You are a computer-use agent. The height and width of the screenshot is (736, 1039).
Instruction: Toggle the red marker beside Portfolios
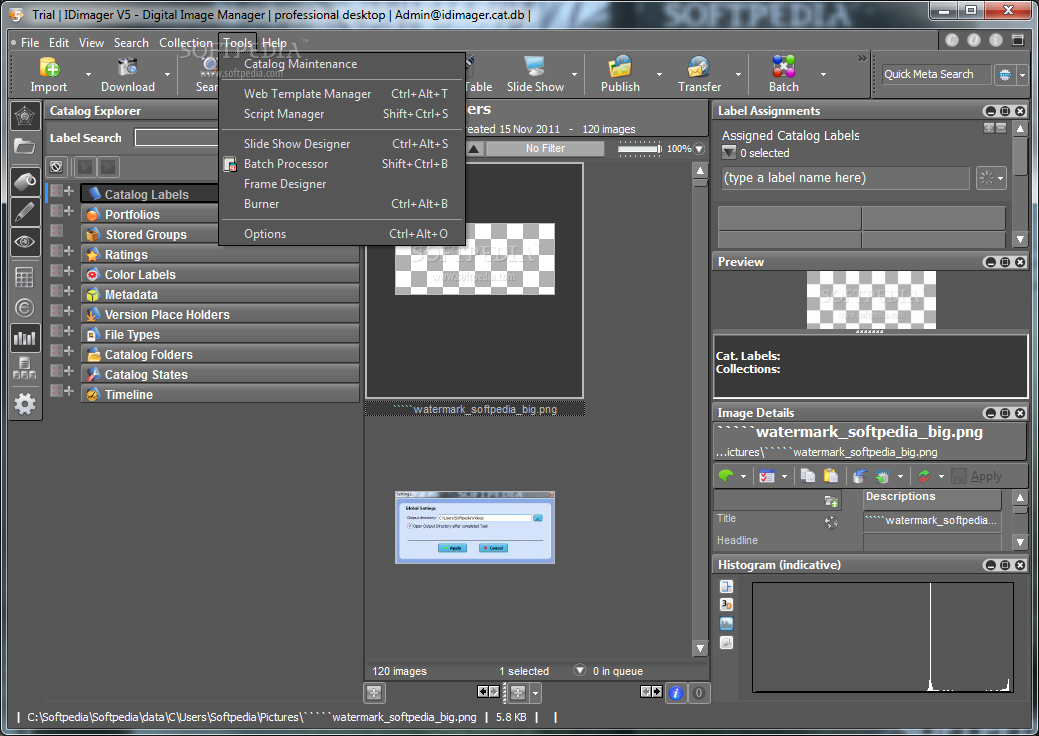tap(56, 211)
